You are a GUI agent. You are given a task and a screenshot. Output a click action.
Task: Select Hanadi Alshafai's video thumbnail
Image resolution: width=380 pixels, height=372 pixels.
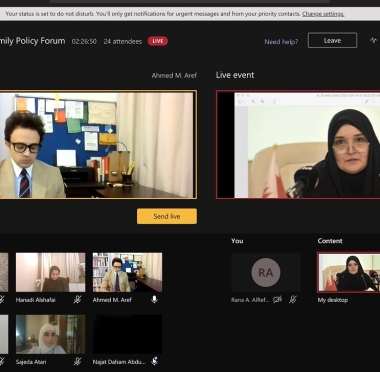tap(51, 272)
